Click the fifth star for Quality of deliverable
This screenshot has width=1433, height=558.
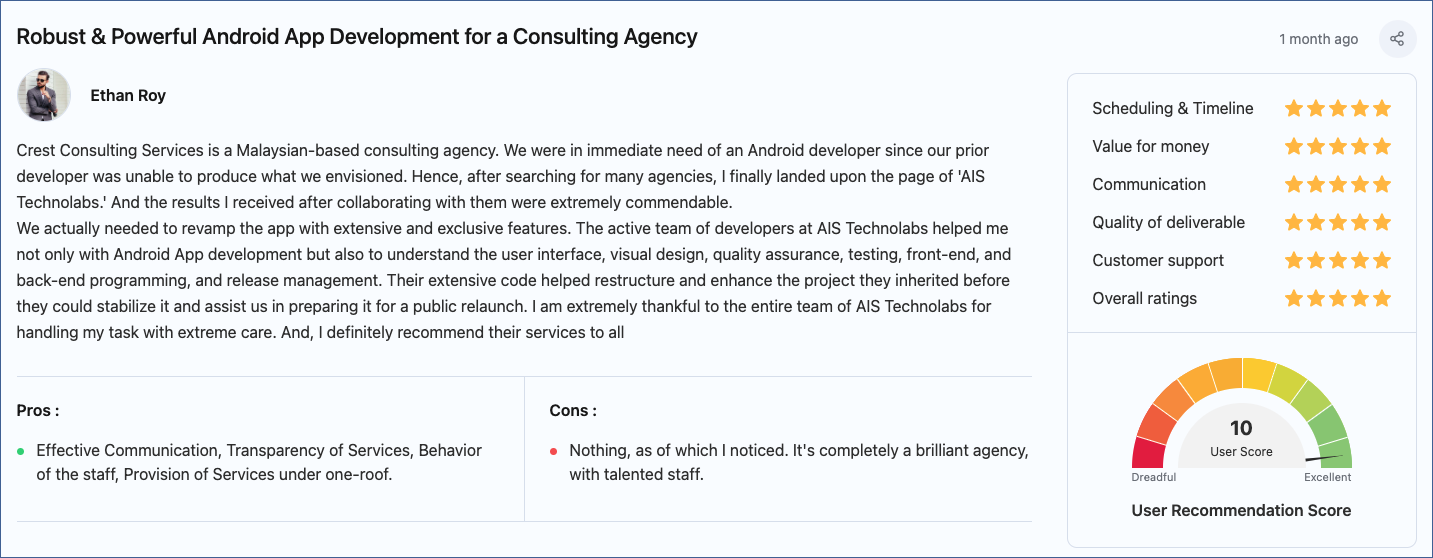click(x=1382, y=222)
